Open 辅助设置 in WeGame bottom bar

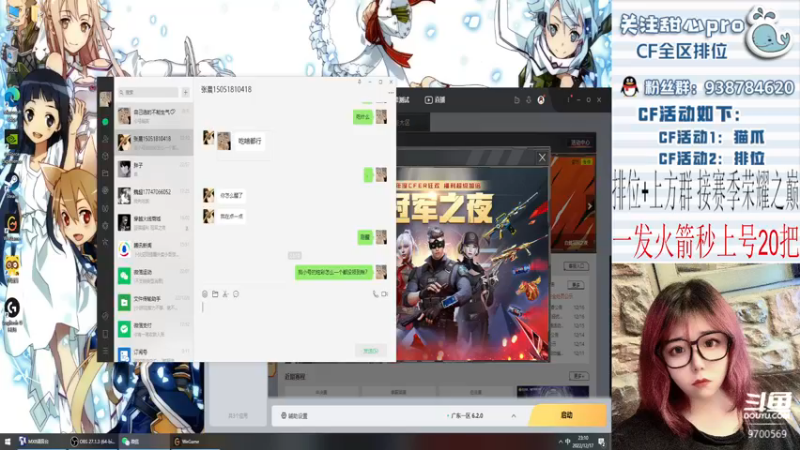click(294, 416)
